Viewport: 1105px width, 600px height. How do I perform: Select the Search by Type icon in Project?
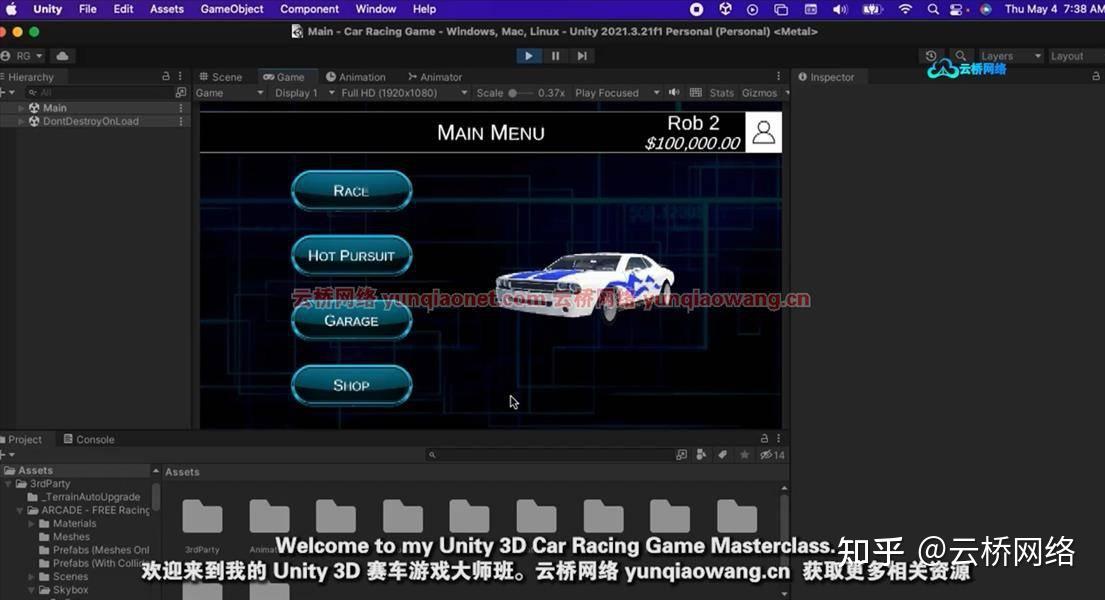click(702, 454)
